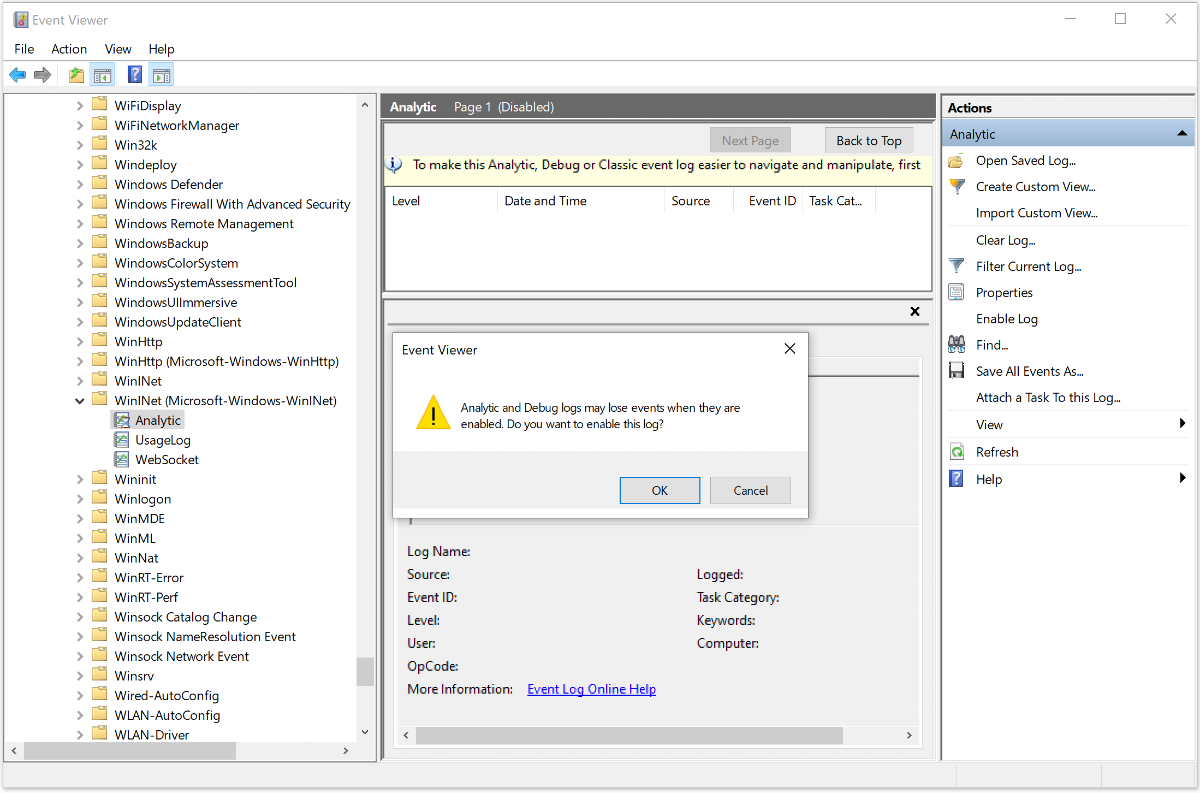Click the Date and Time column header
Screen dimensions: 1200x793
click(x=581, y=201)
